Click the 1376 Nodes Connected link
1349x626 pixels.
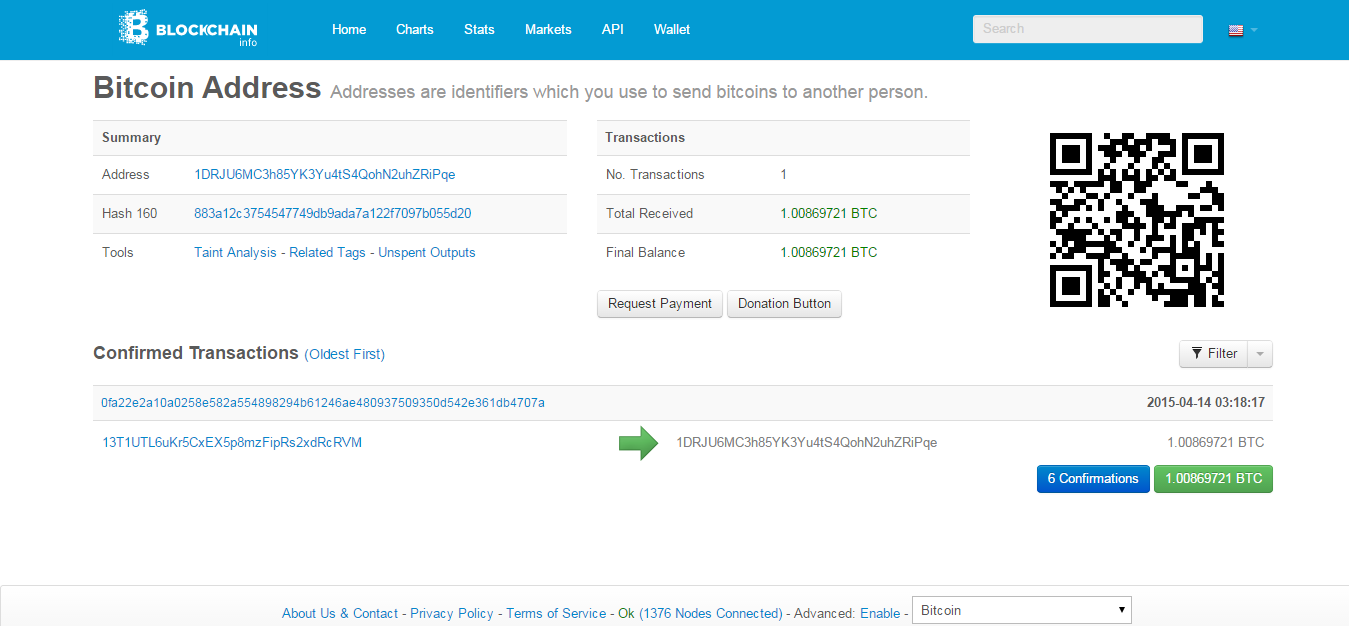point(711,613)
